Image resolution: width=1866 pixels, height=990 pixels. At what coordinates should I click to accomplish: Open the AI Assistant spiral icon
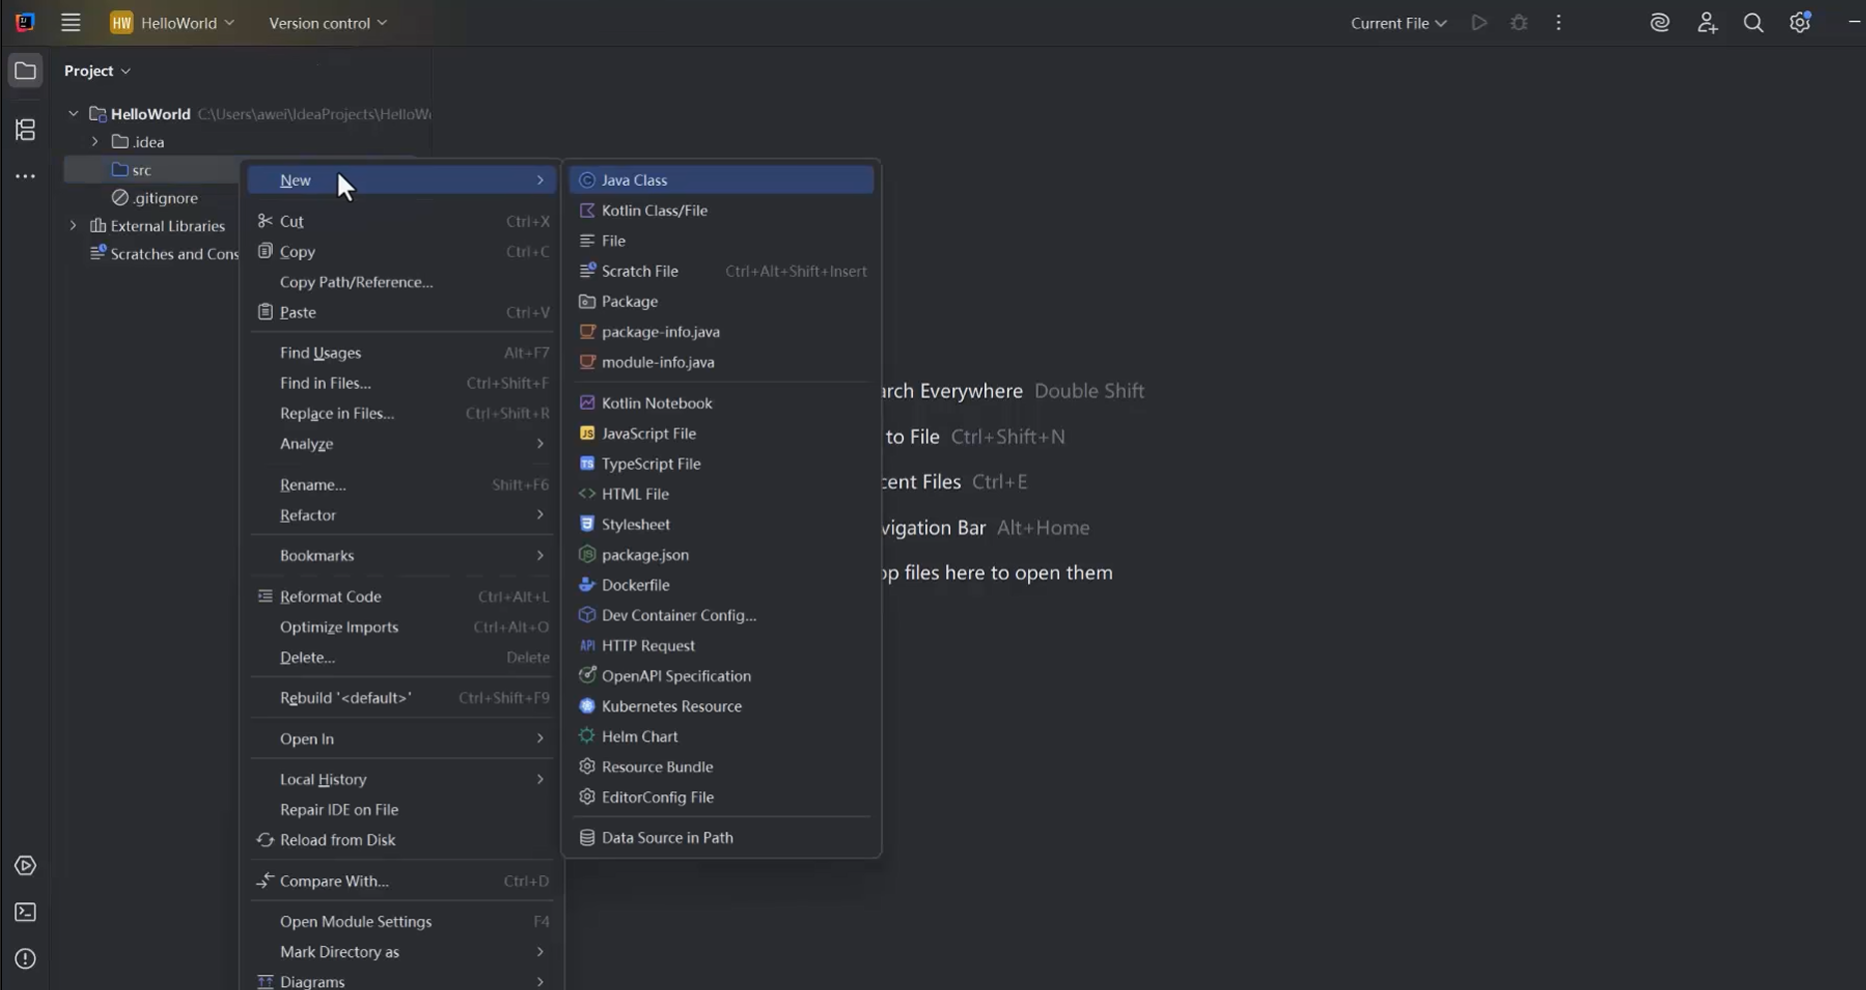(1660, 23)
